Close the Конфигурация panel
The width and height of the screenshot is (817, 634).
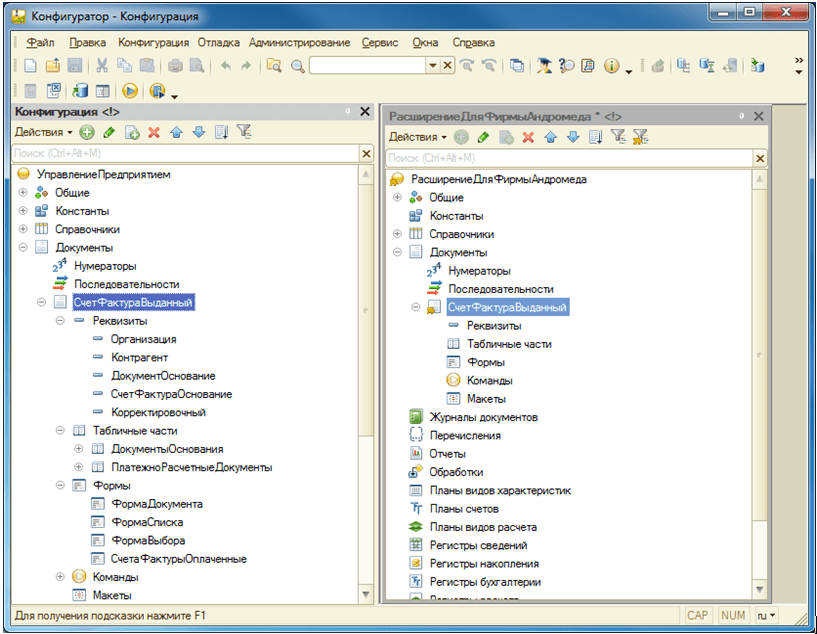click(364, 112)
